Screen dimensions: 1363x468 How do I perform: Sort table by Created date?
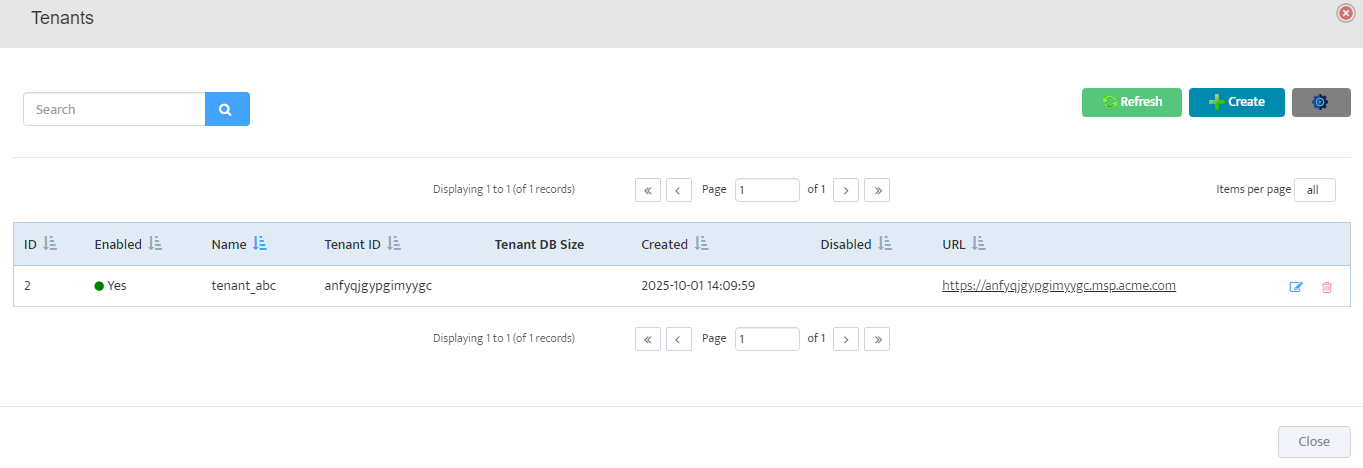click(701, 244)
